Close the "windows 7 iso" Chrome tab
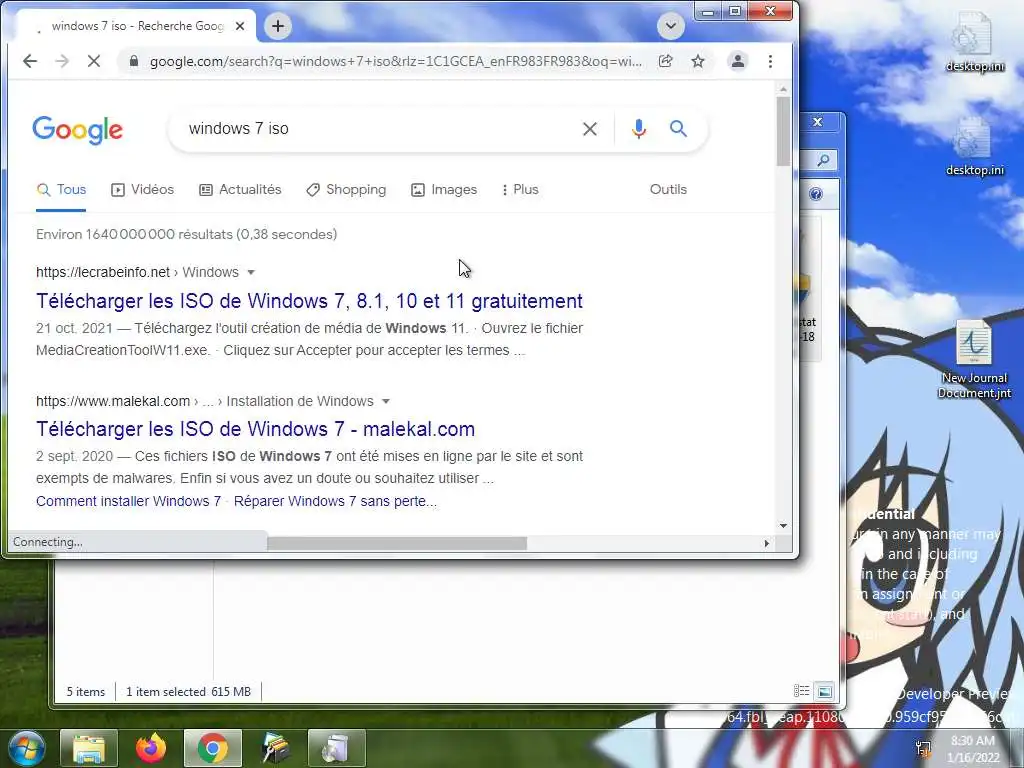Viewport: 1024px width, 768px height. point(240,26)
